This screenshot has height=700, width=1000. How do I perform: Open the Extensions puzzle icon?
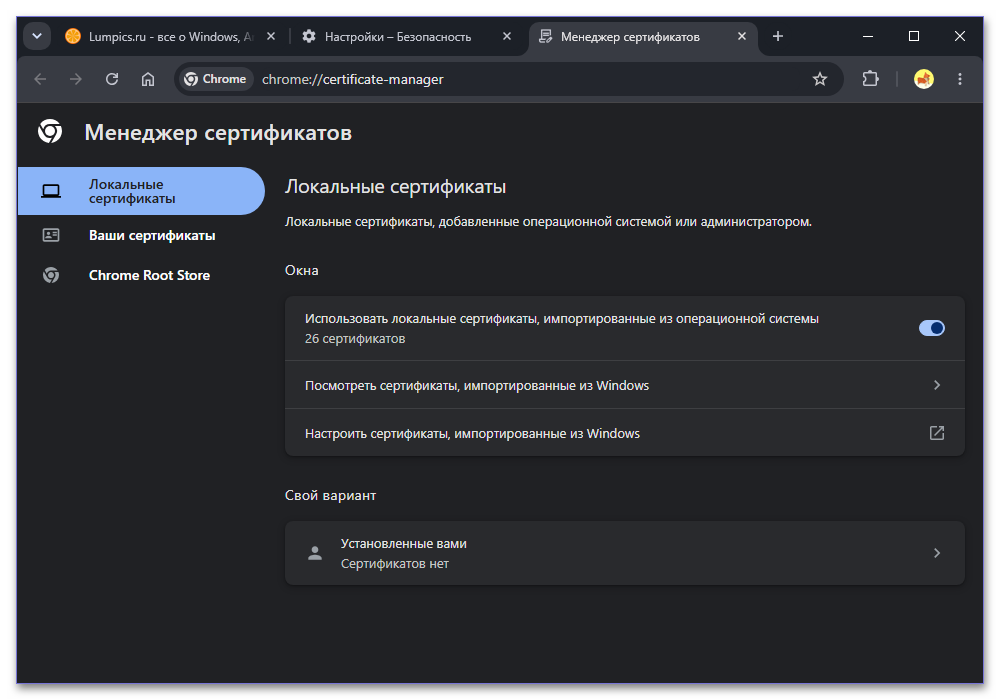point(871,79)
